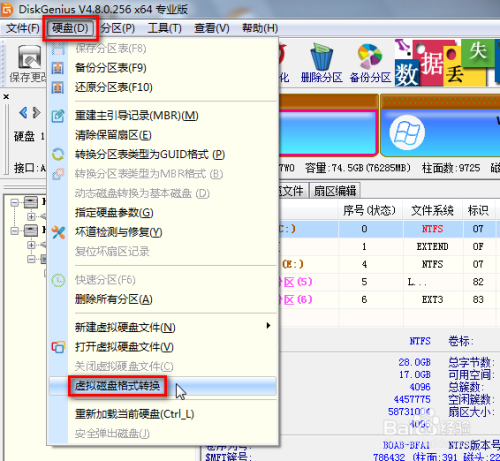Click the next disk right arrow

(37, 113)
